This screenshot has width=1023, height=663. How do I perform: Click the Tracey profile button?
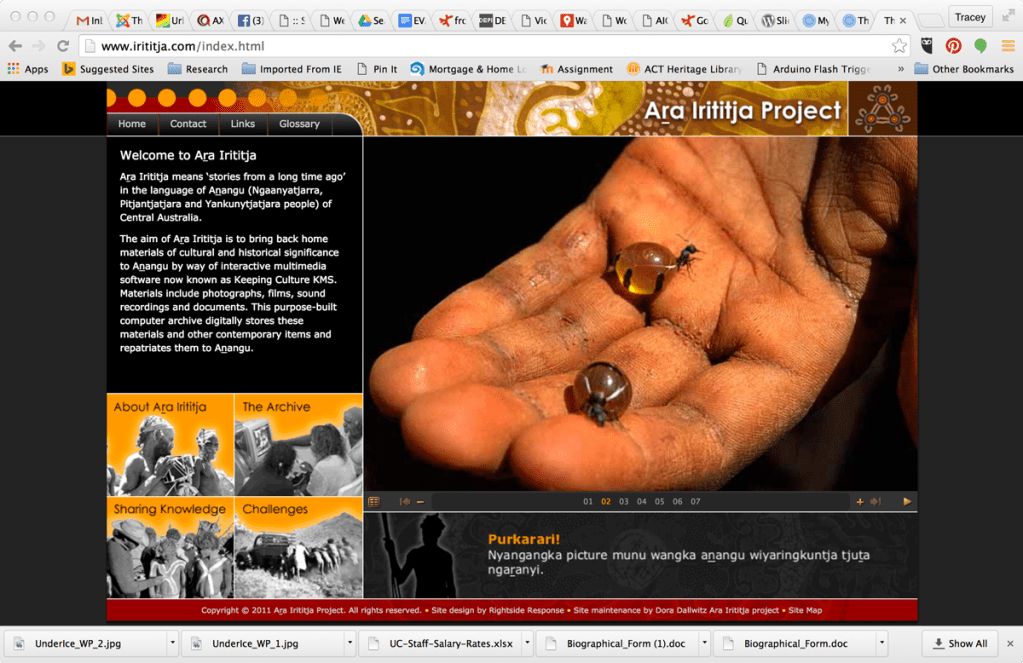click(x=970, y=17)
